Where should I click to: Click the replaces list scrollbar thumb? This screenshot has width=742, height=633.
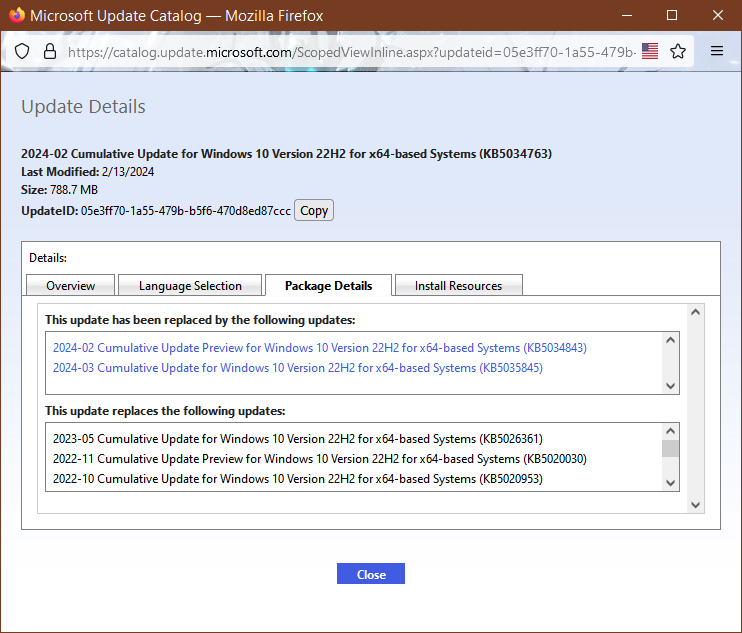(670, 448)
